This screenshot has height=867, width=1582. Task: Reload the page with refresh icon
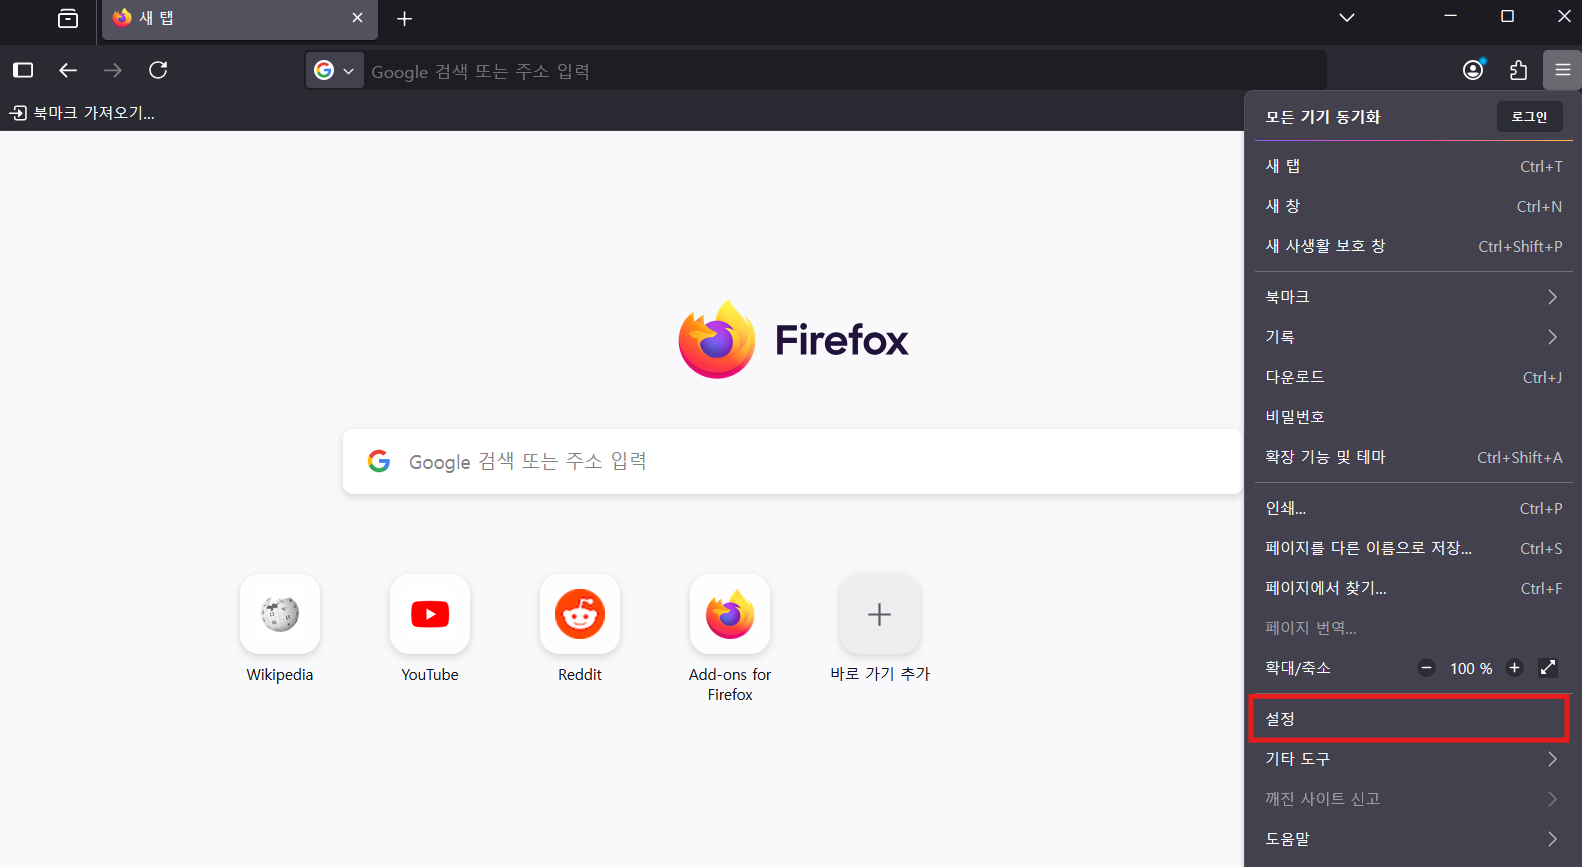pos(158,70)
